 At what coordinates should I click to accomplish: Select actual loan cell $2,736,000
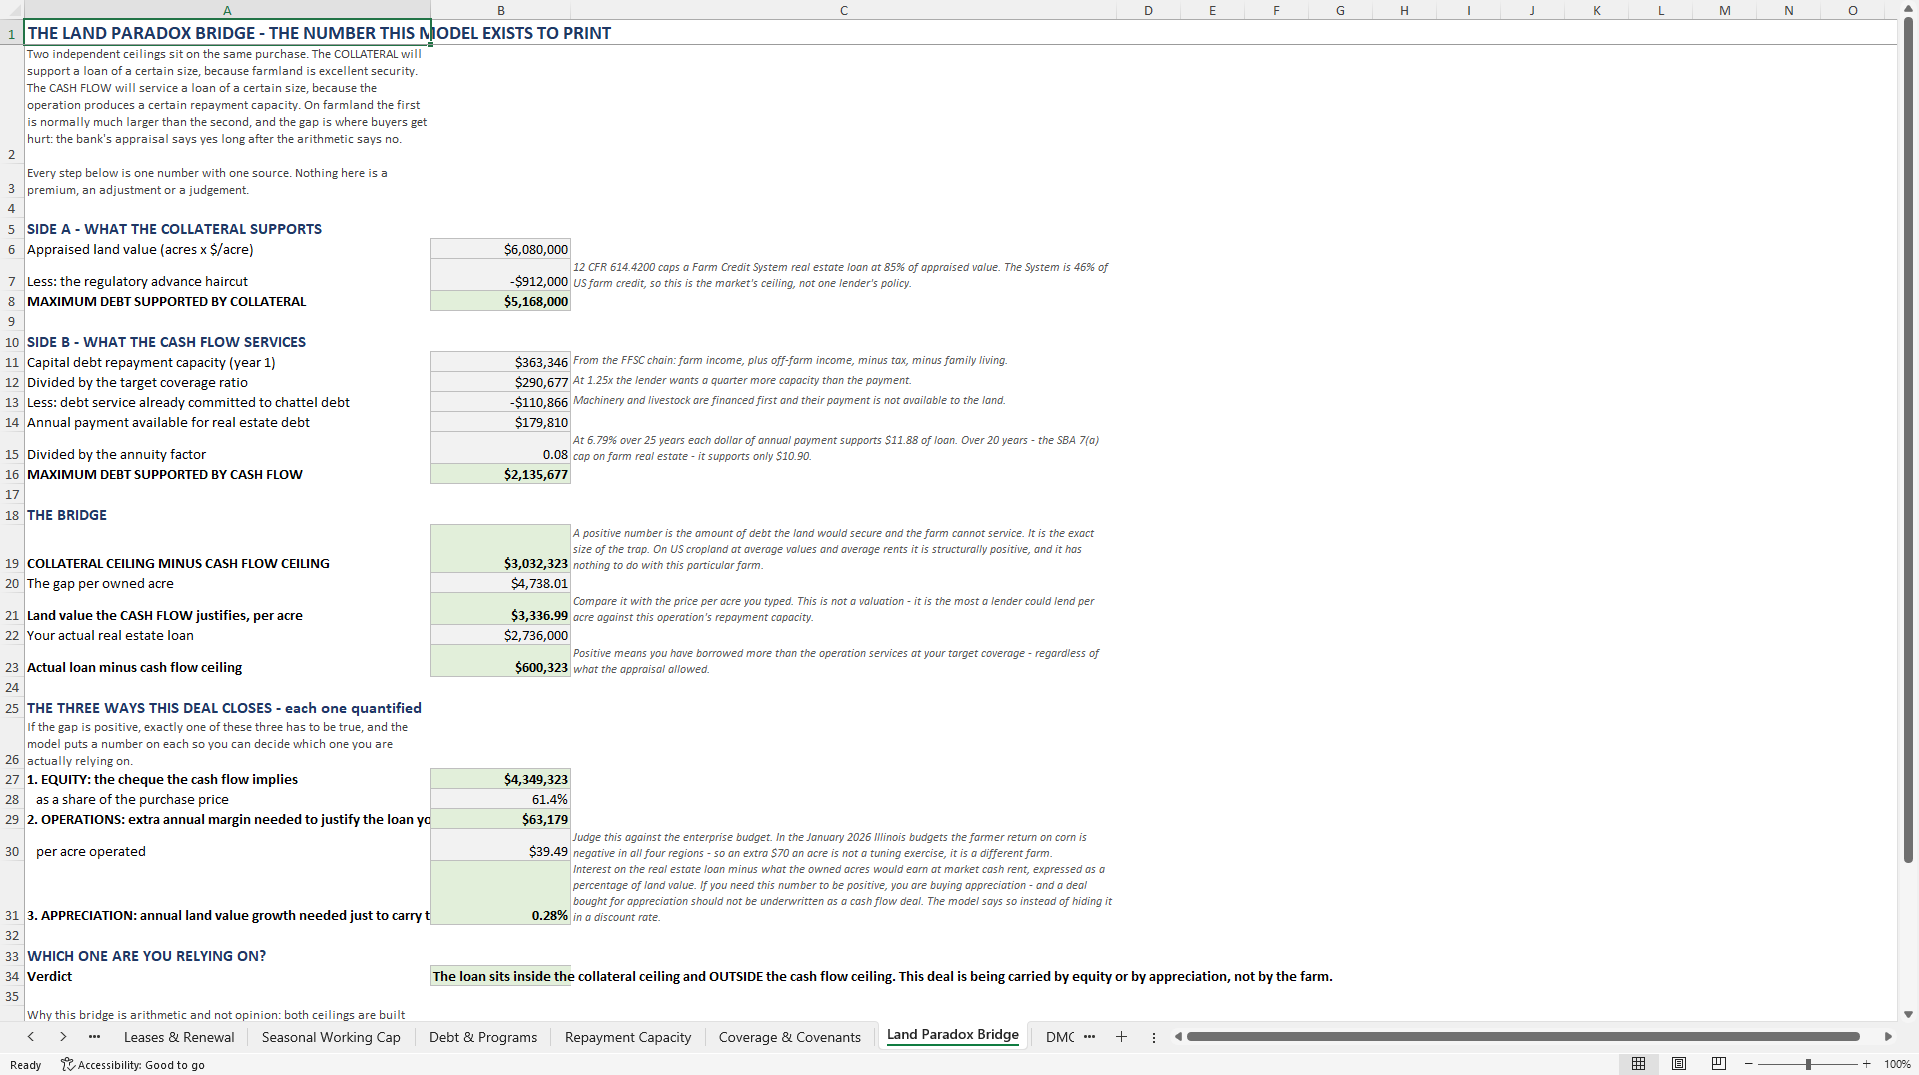pyautogui.click(x=501, y=635)
